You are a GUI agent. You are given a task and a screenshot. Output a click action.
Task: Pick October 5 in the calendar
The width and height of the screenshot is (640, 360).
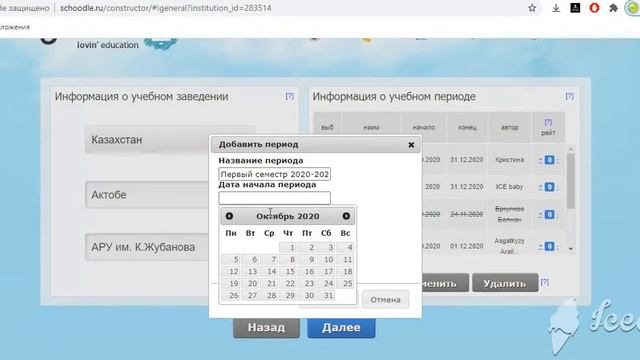pos(231,259)
